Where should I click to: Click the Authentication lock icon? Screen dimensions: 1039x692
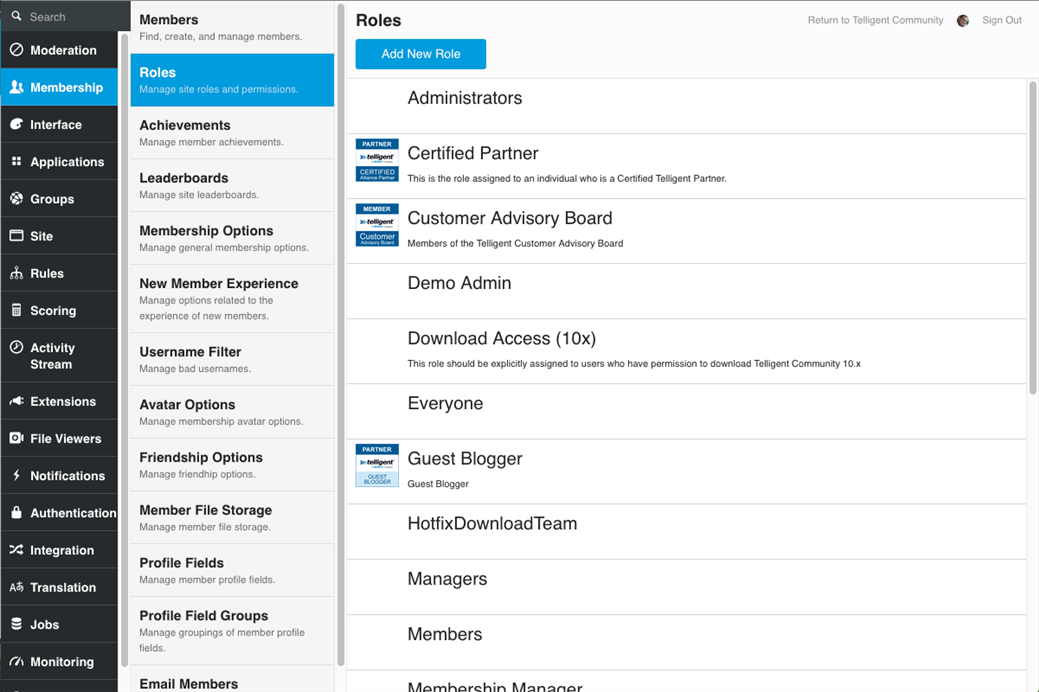click(17, 512)
